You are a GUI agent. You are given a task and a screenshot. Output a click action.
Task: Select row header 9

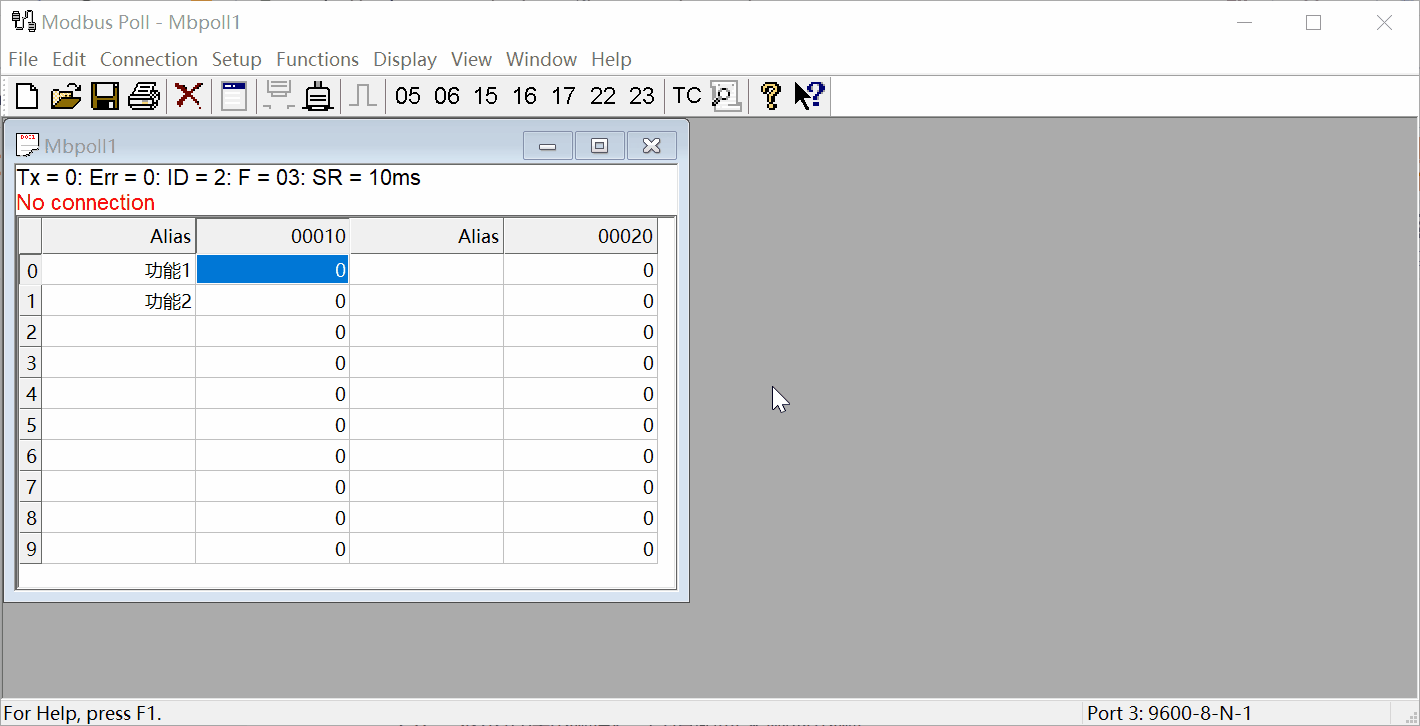[x=31, y=549]
